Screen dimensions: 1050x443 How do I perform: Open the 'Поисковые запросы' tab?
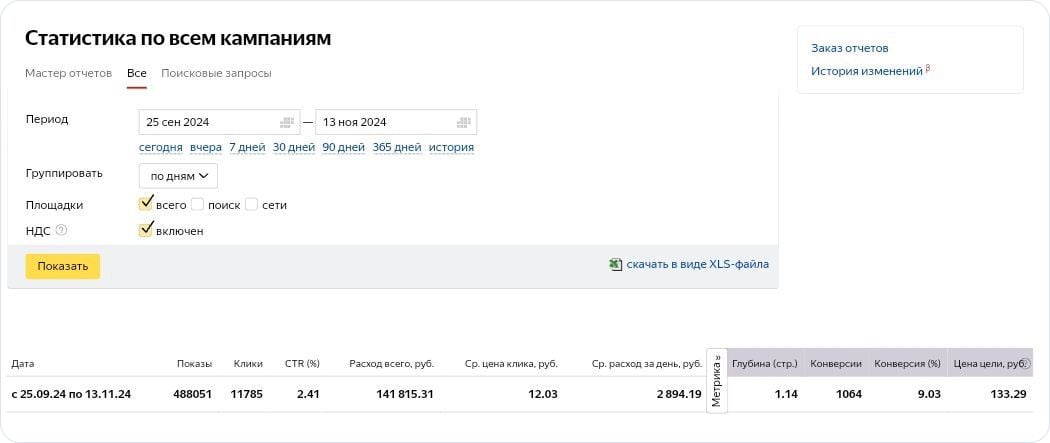[216, 73]
